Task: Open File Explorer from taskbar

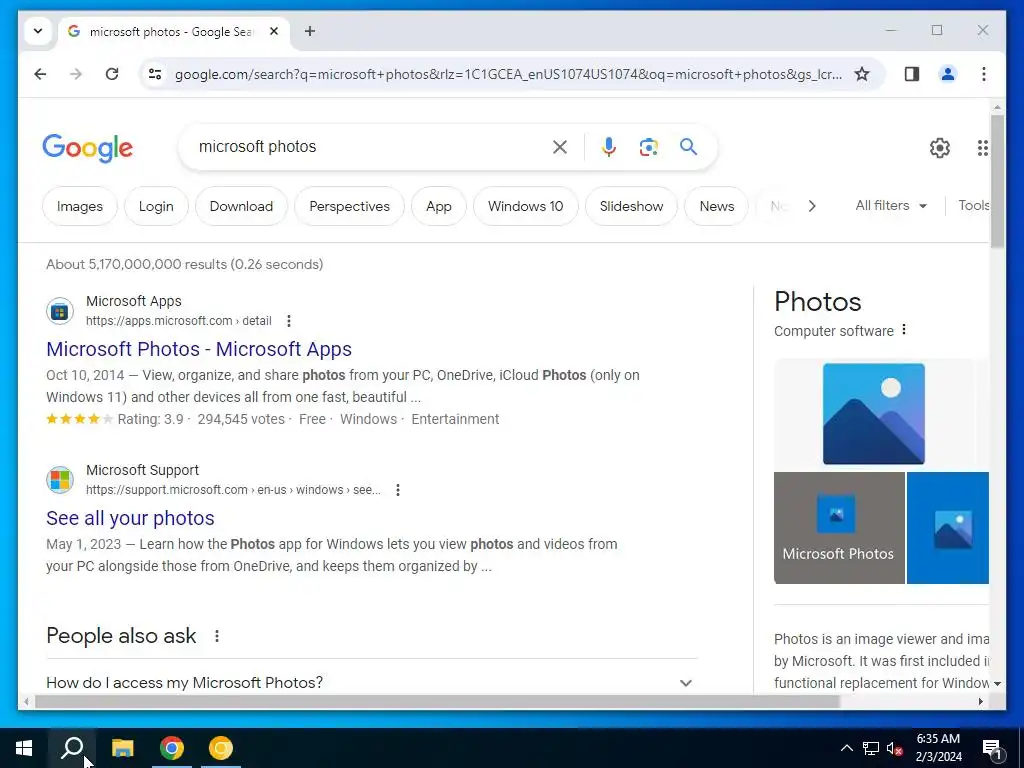Action: click(x=122, y=748)
